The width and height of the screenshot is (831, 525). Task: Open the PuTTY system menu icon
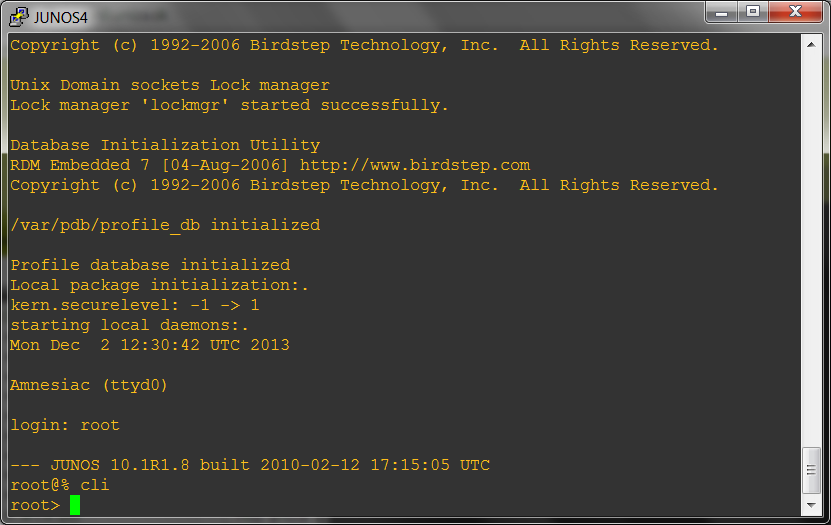coord(19,17)
